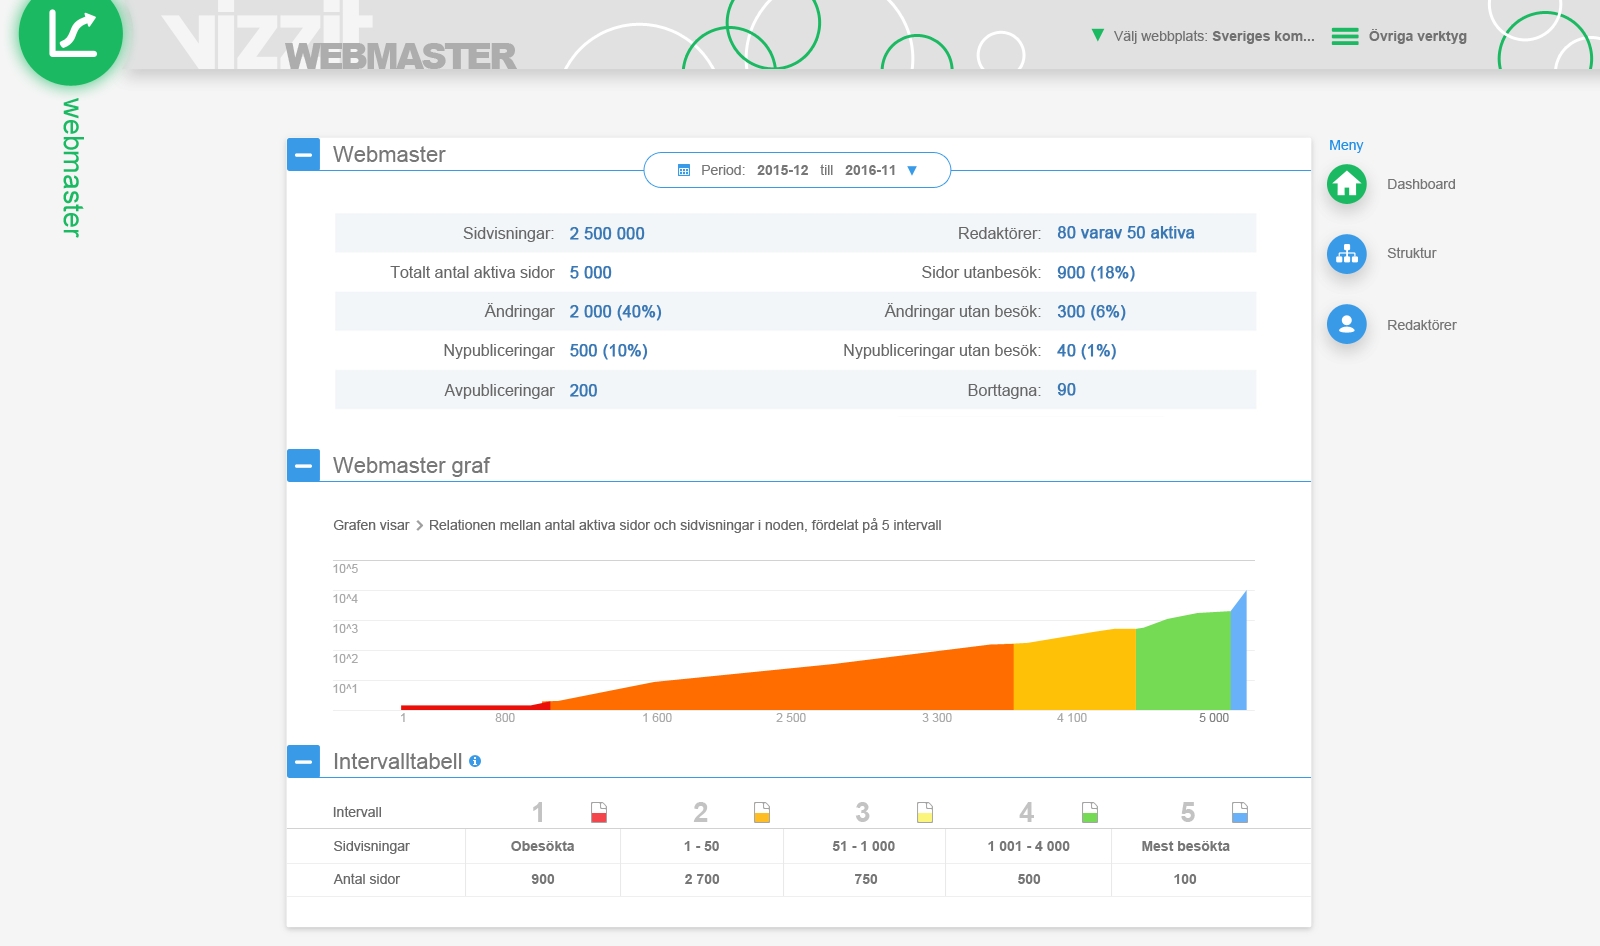1600x946 pixels.
Task: Click the 100 Antal sidor cell
Action: [1185, 879]
